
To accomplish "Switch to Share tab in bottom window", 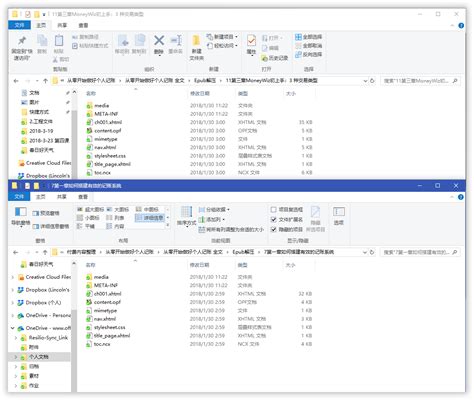I will pyautogui.click(x=62, y=197).
